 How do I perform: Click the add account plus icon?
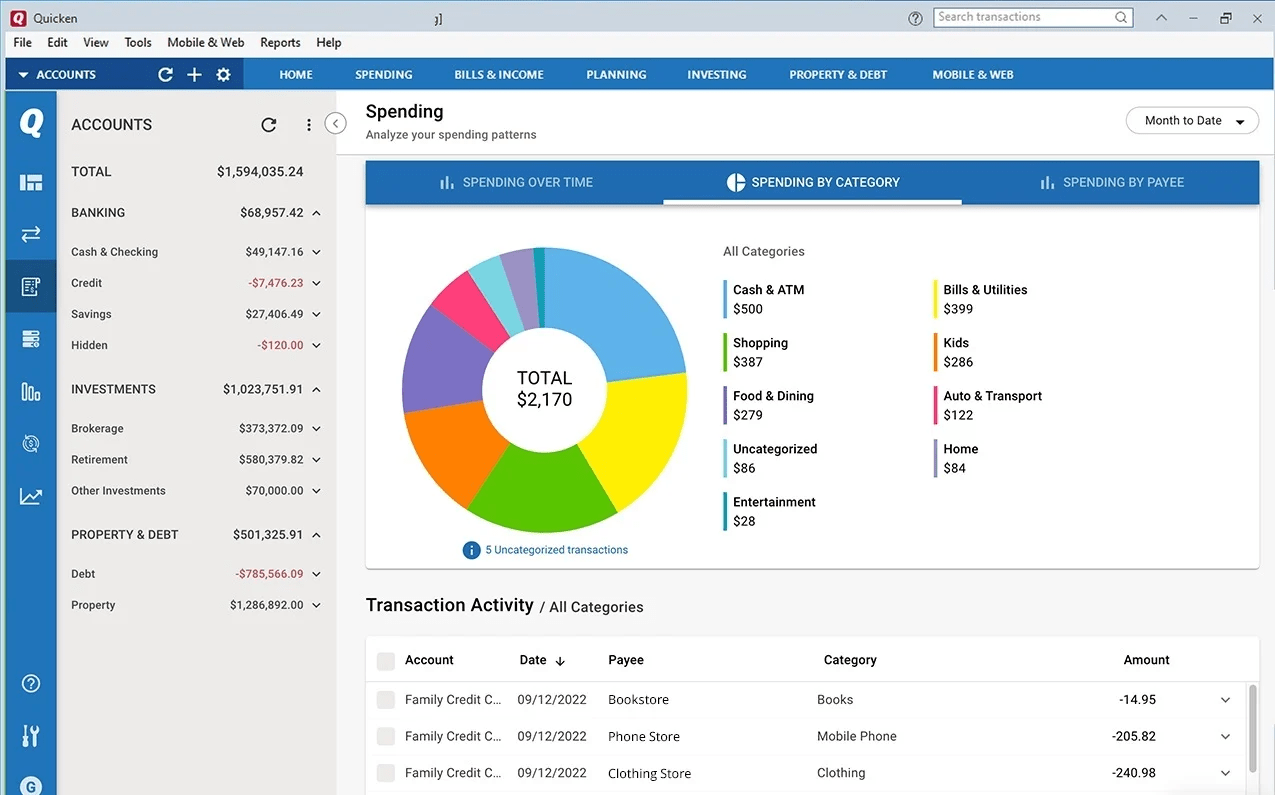(x=194, y=75)
